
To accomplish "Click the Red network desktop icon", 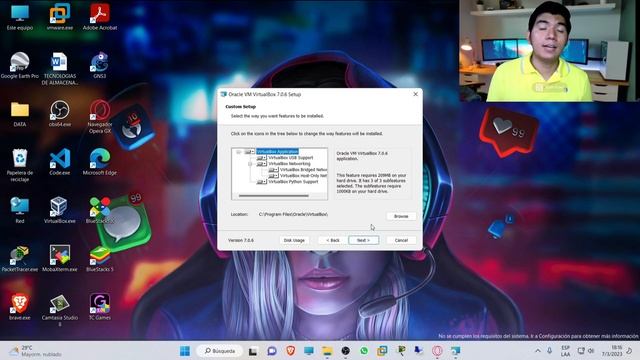I will [x=20, y=211].
